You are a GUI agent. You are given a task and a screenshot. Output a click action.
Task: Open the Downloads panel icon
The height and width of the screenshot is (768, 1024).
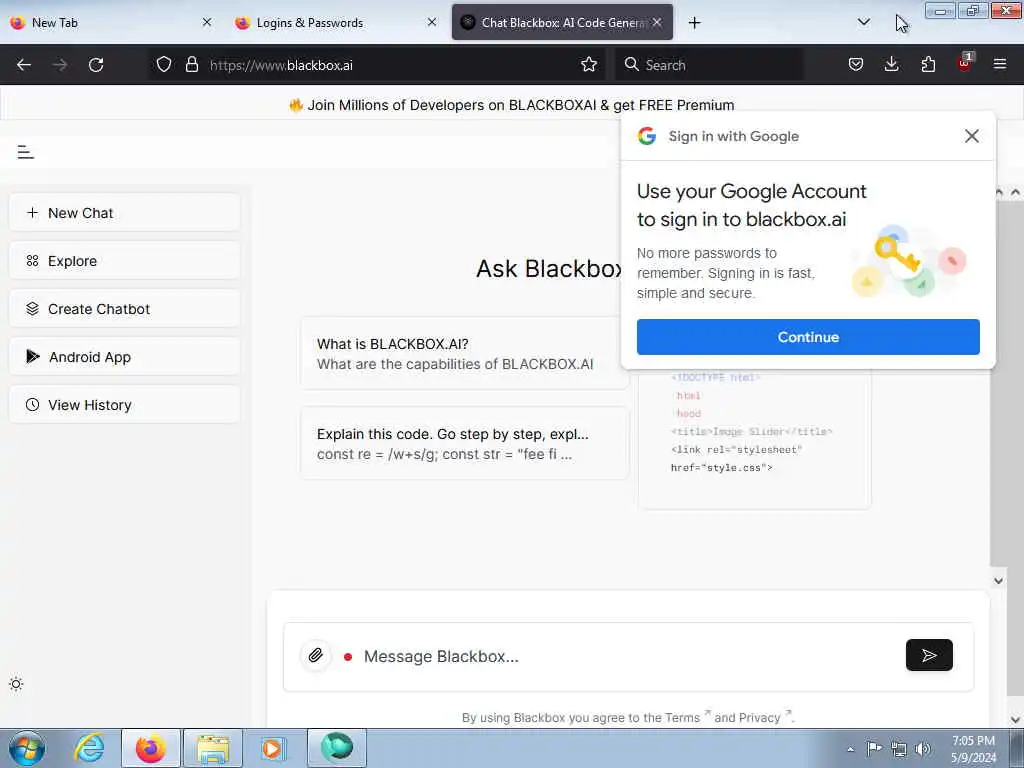pos(891,65)
